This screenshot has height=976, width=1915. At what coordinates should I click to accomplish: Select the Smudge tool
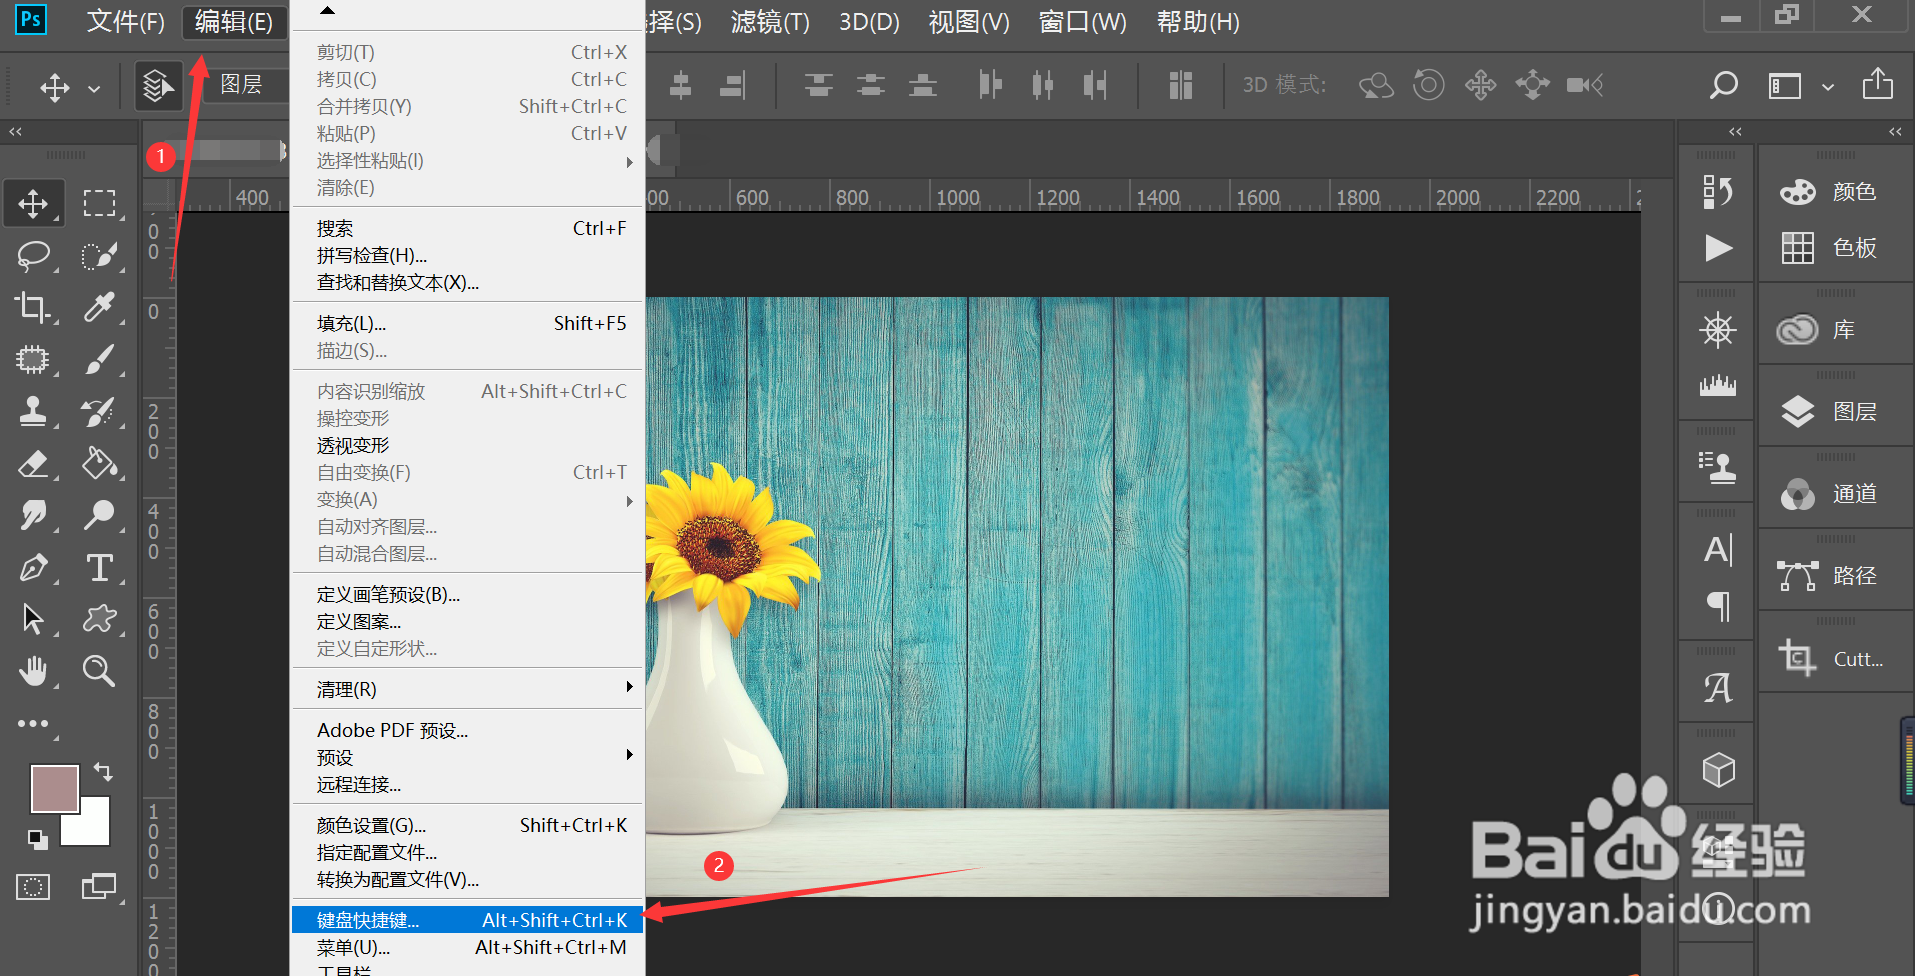33,516
